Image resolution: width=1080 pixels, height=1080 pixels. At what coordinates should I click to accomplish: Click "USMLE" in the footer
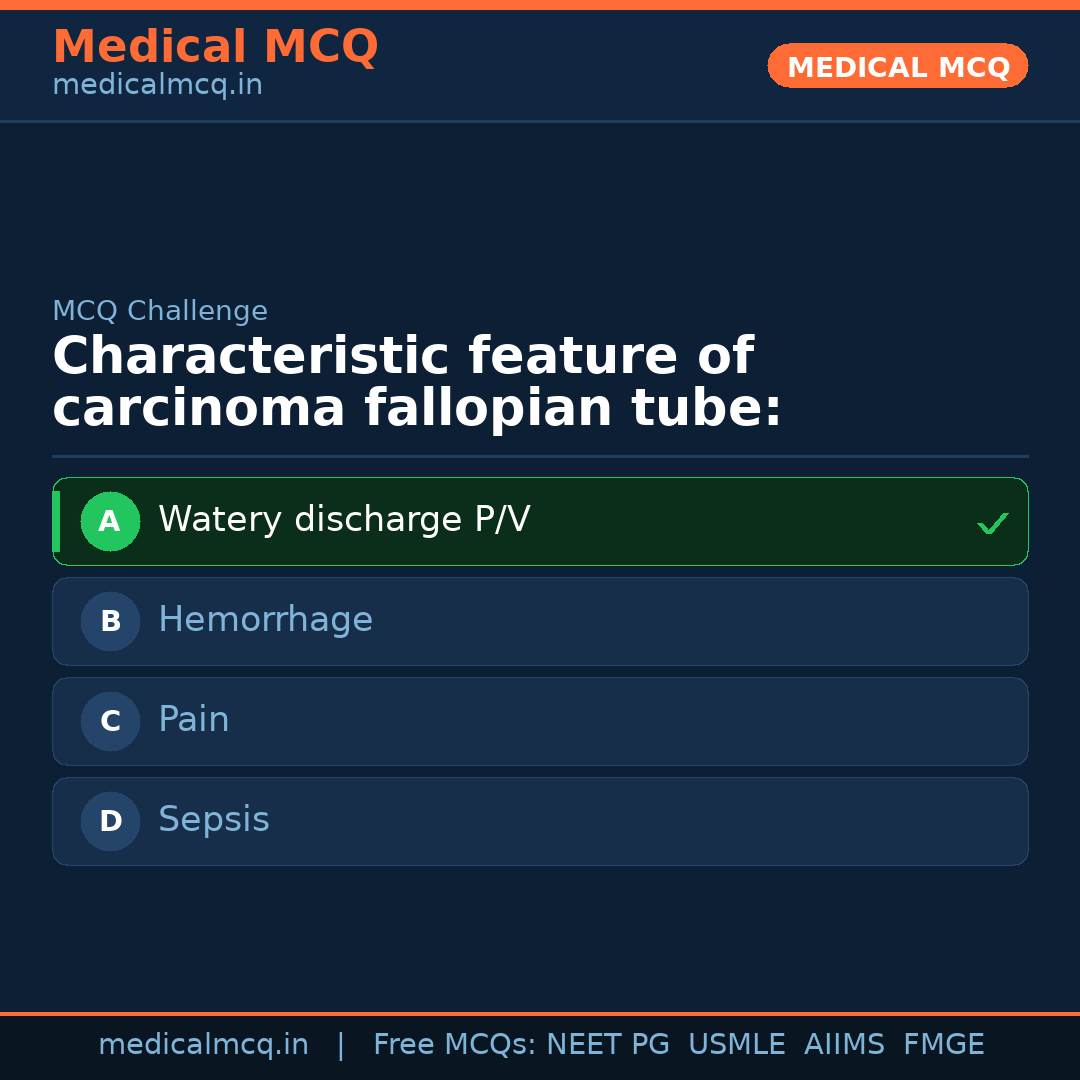tap(736, 1045)
